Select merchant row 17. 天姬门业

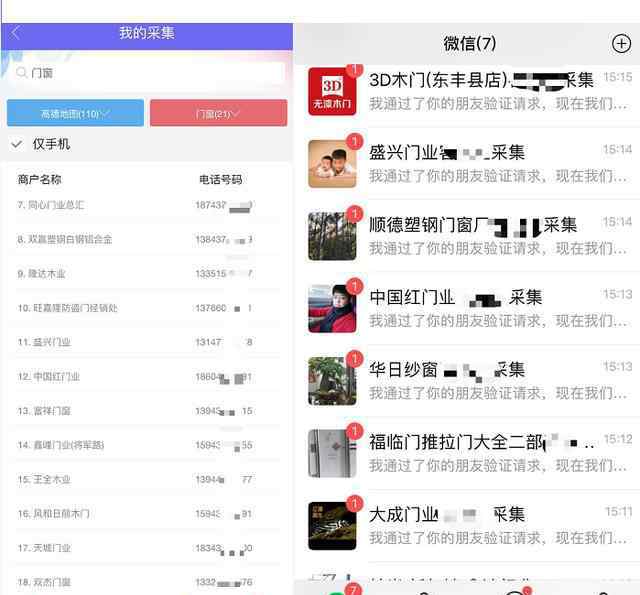pyautogui.click(x=147, y=548)
